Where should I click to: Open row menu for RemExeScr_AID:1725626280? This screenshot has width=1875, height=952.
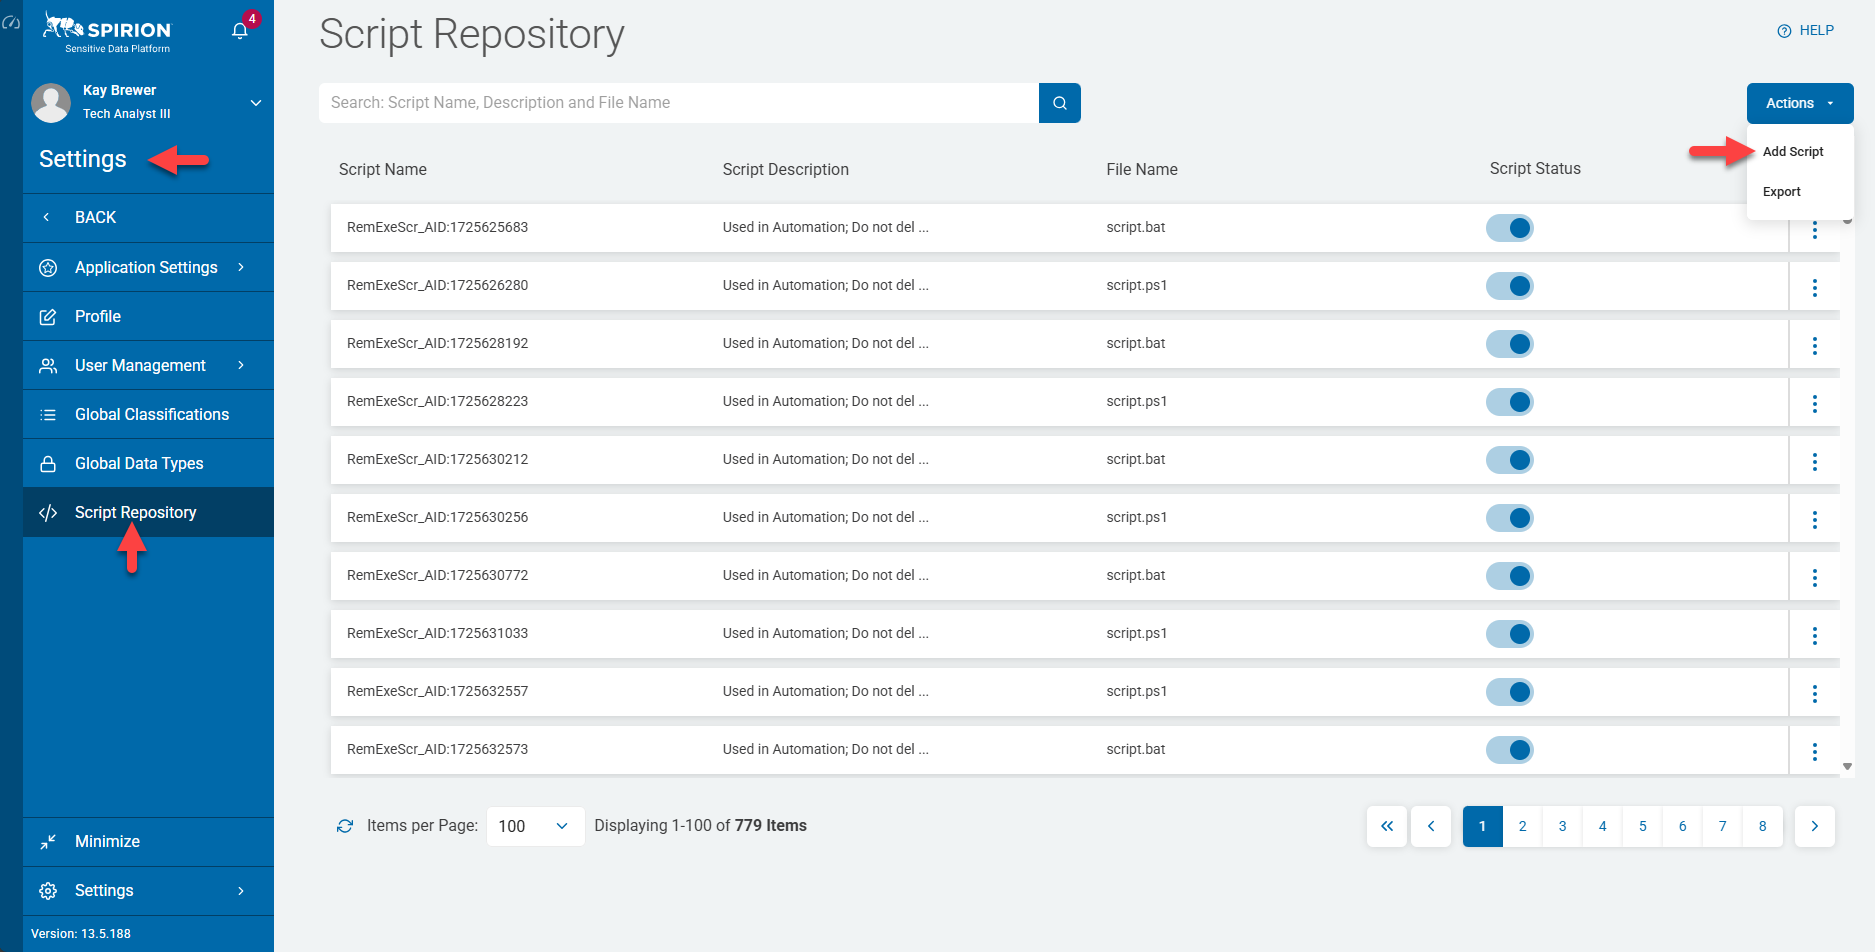[x=1814, y=287]
